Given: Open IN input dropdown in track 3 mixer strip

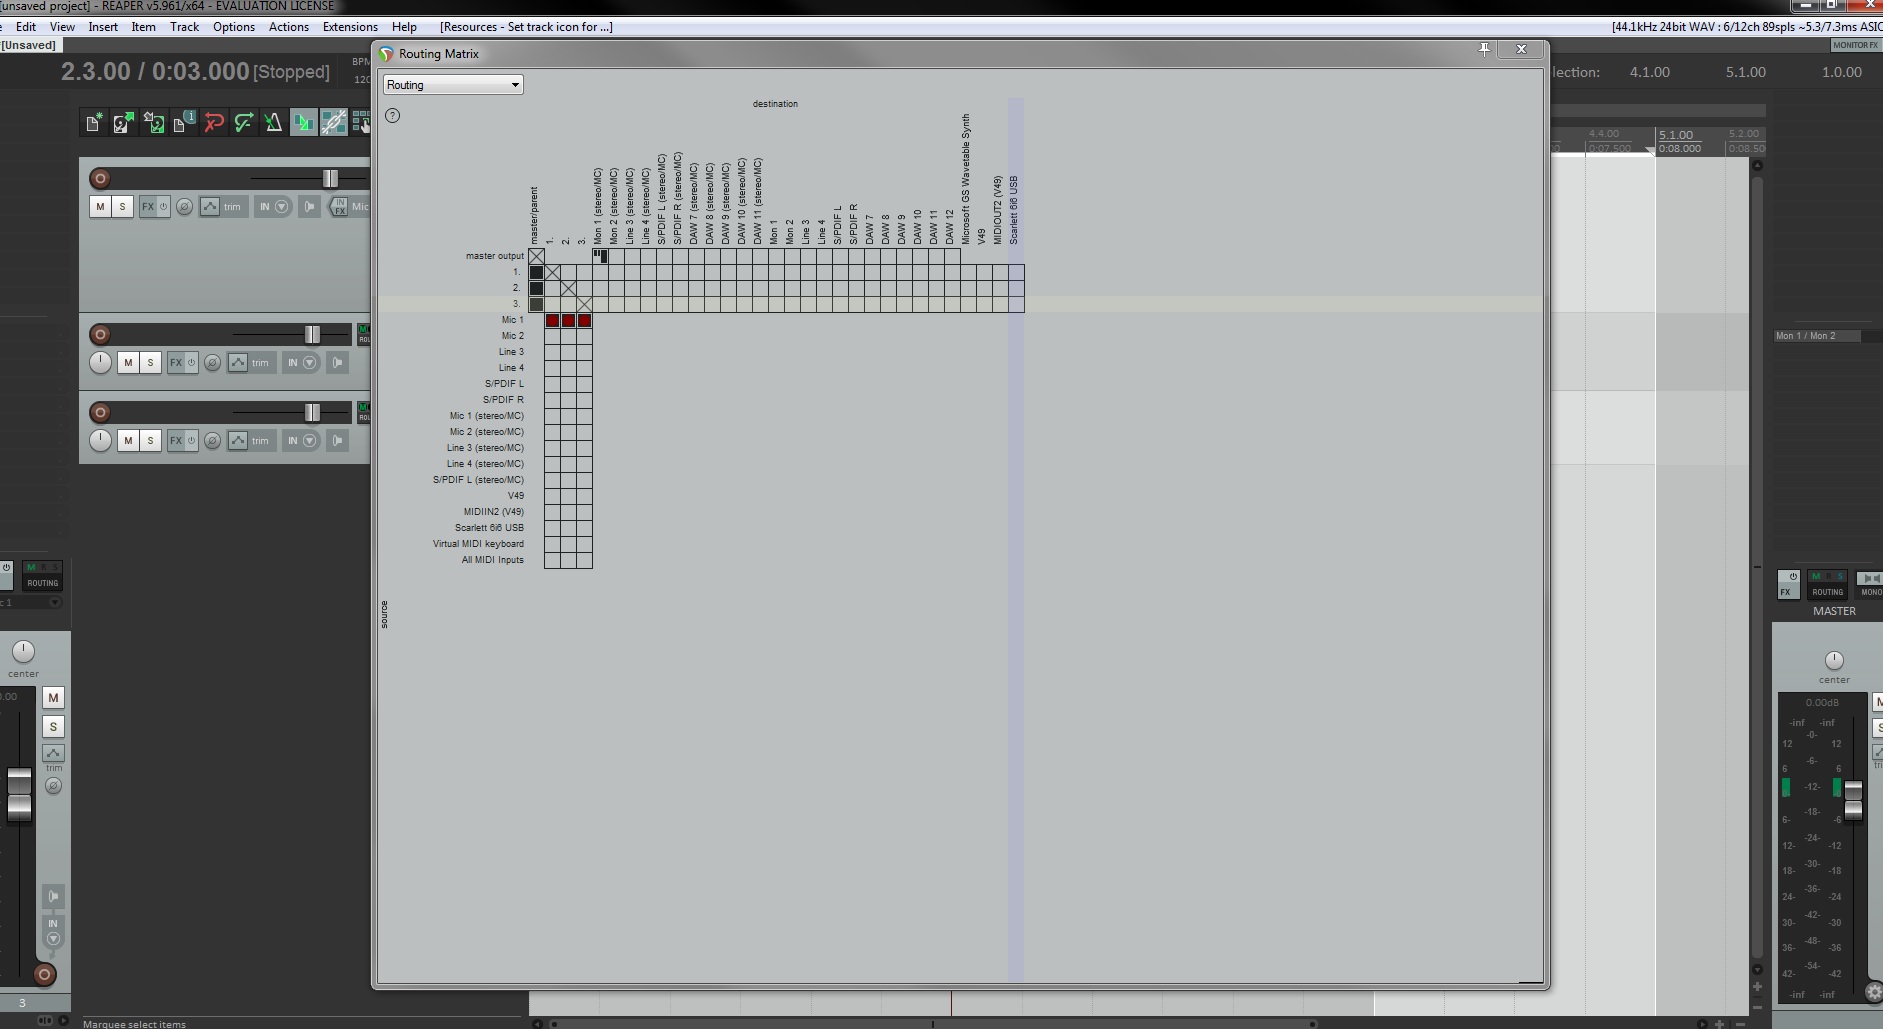Looking at the screenshot, I should (x=53, y=932).
